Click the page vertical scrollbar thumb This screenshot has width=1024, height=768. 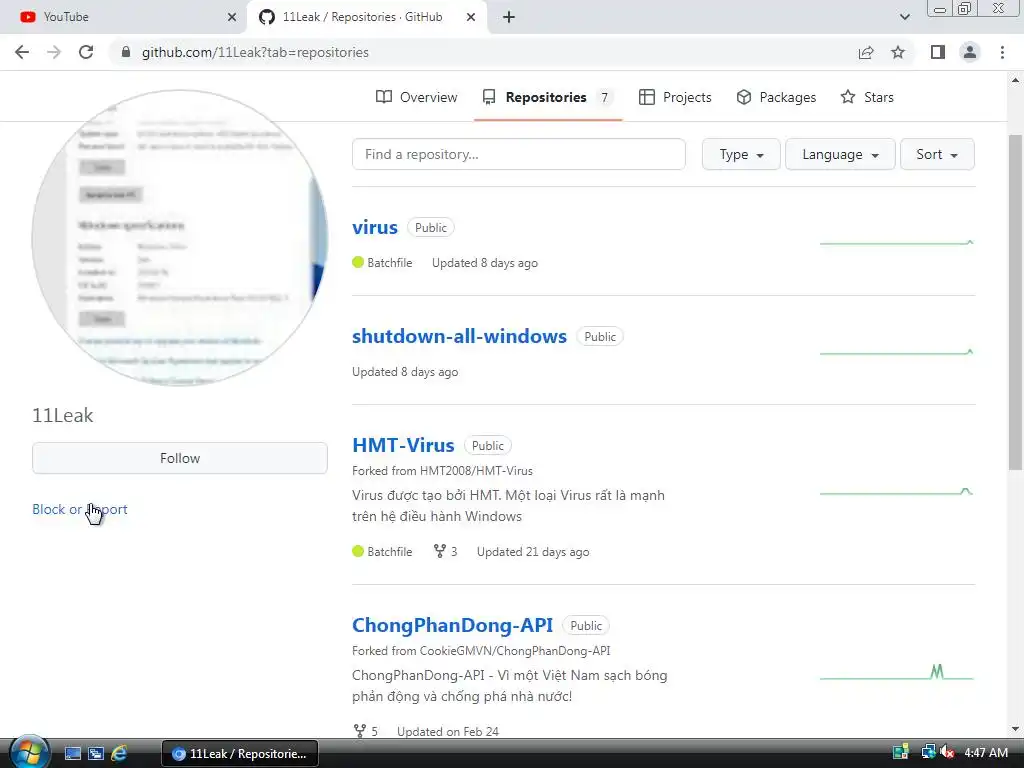[x=1015, y=302]
